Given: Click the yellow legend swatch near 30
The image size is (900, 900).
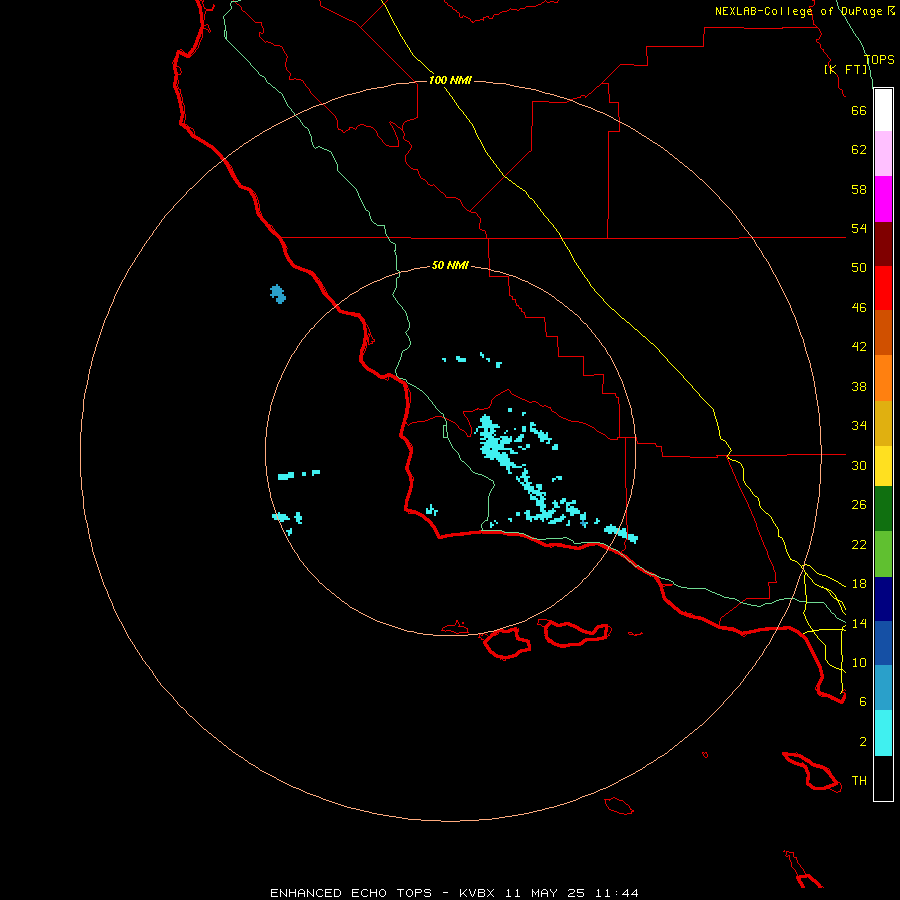Looking at the screenshot, I should pyautogui.click(x=883, y=465).
